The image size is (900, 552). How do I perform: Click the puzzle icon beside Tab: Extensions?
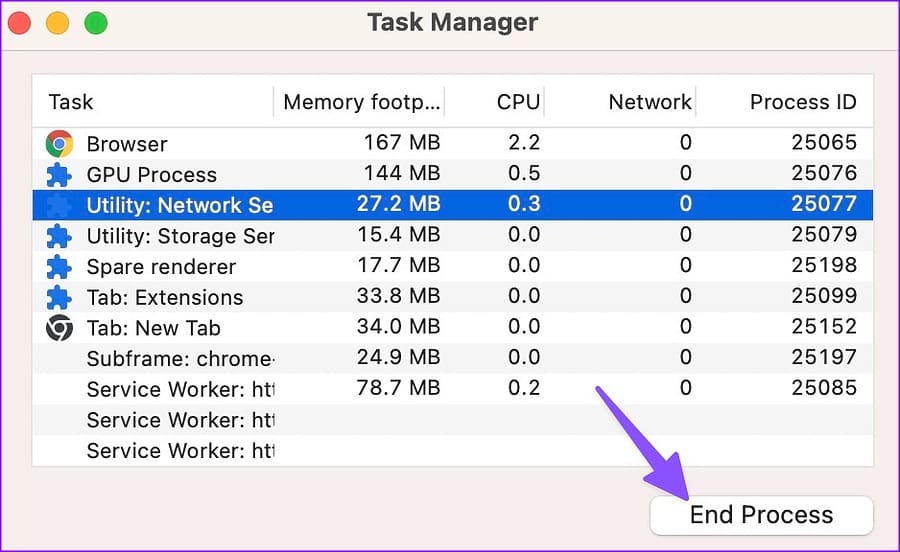59,297
